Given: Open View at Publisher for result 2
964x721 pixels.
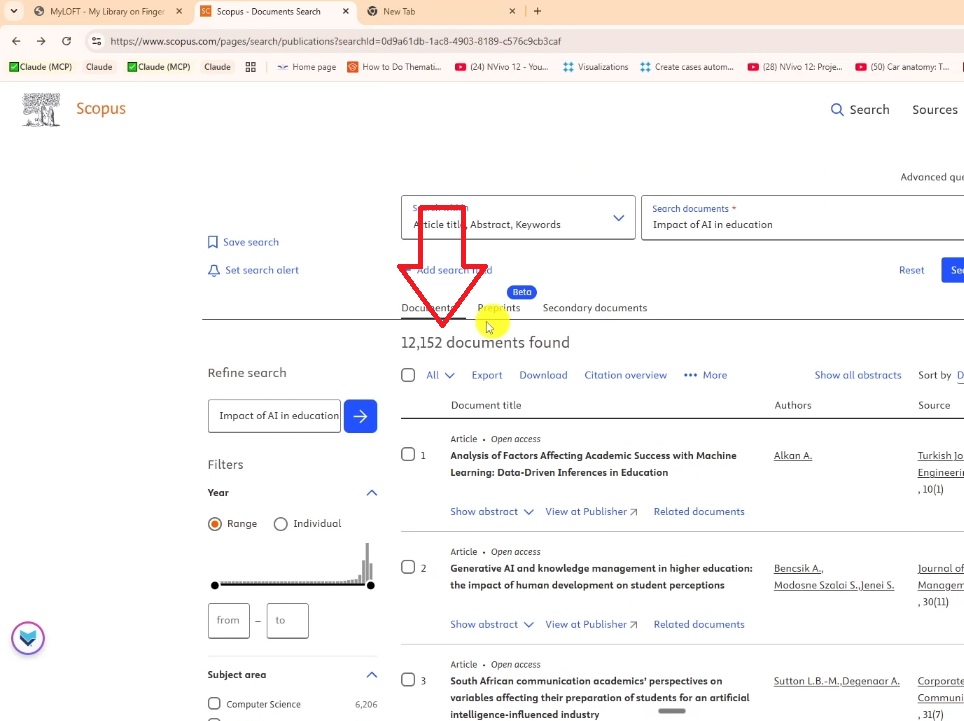Looking at the screenshot, I should click(591, 624).
